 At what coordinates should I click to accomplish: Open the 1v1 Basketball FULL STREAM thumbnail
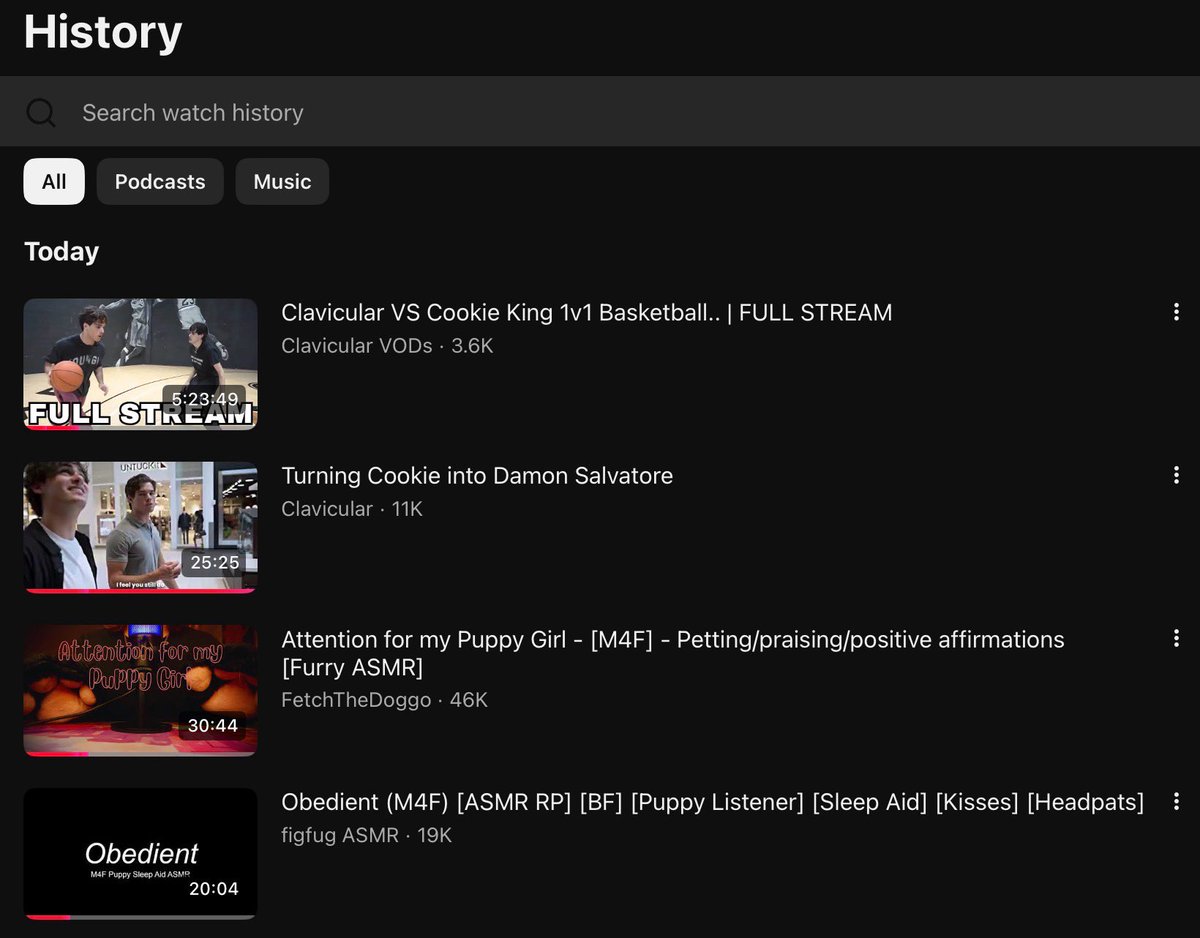coord(140,364)
